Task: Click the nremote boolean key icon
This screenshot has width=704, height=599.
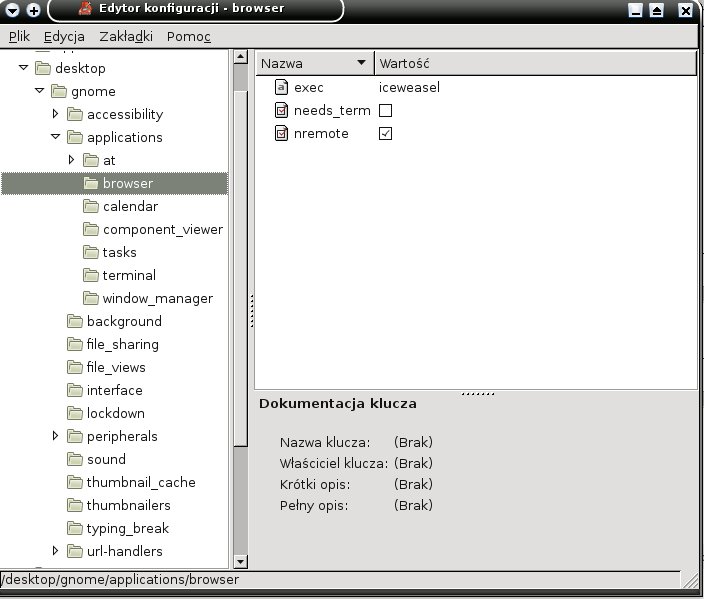Action: point(281,134)
